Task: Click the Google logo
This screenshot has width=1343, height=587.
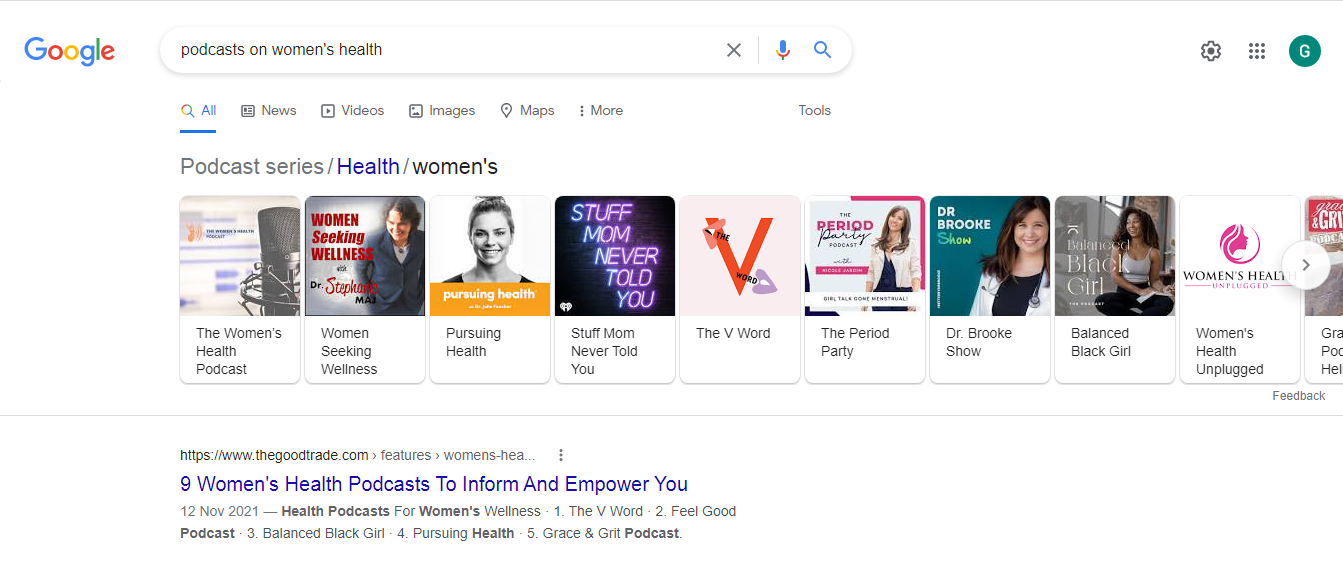Action: (70, 51)
